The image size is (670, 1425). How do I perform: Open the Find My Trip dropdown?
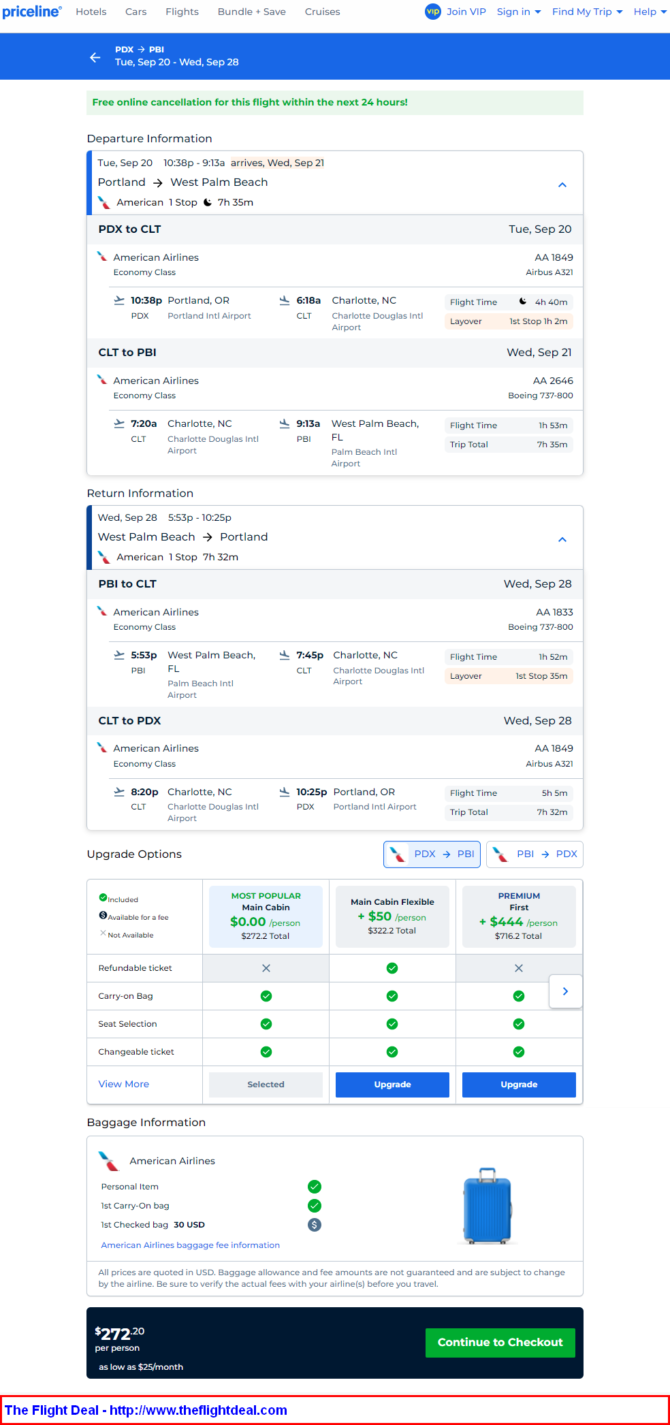click(587, 12)
